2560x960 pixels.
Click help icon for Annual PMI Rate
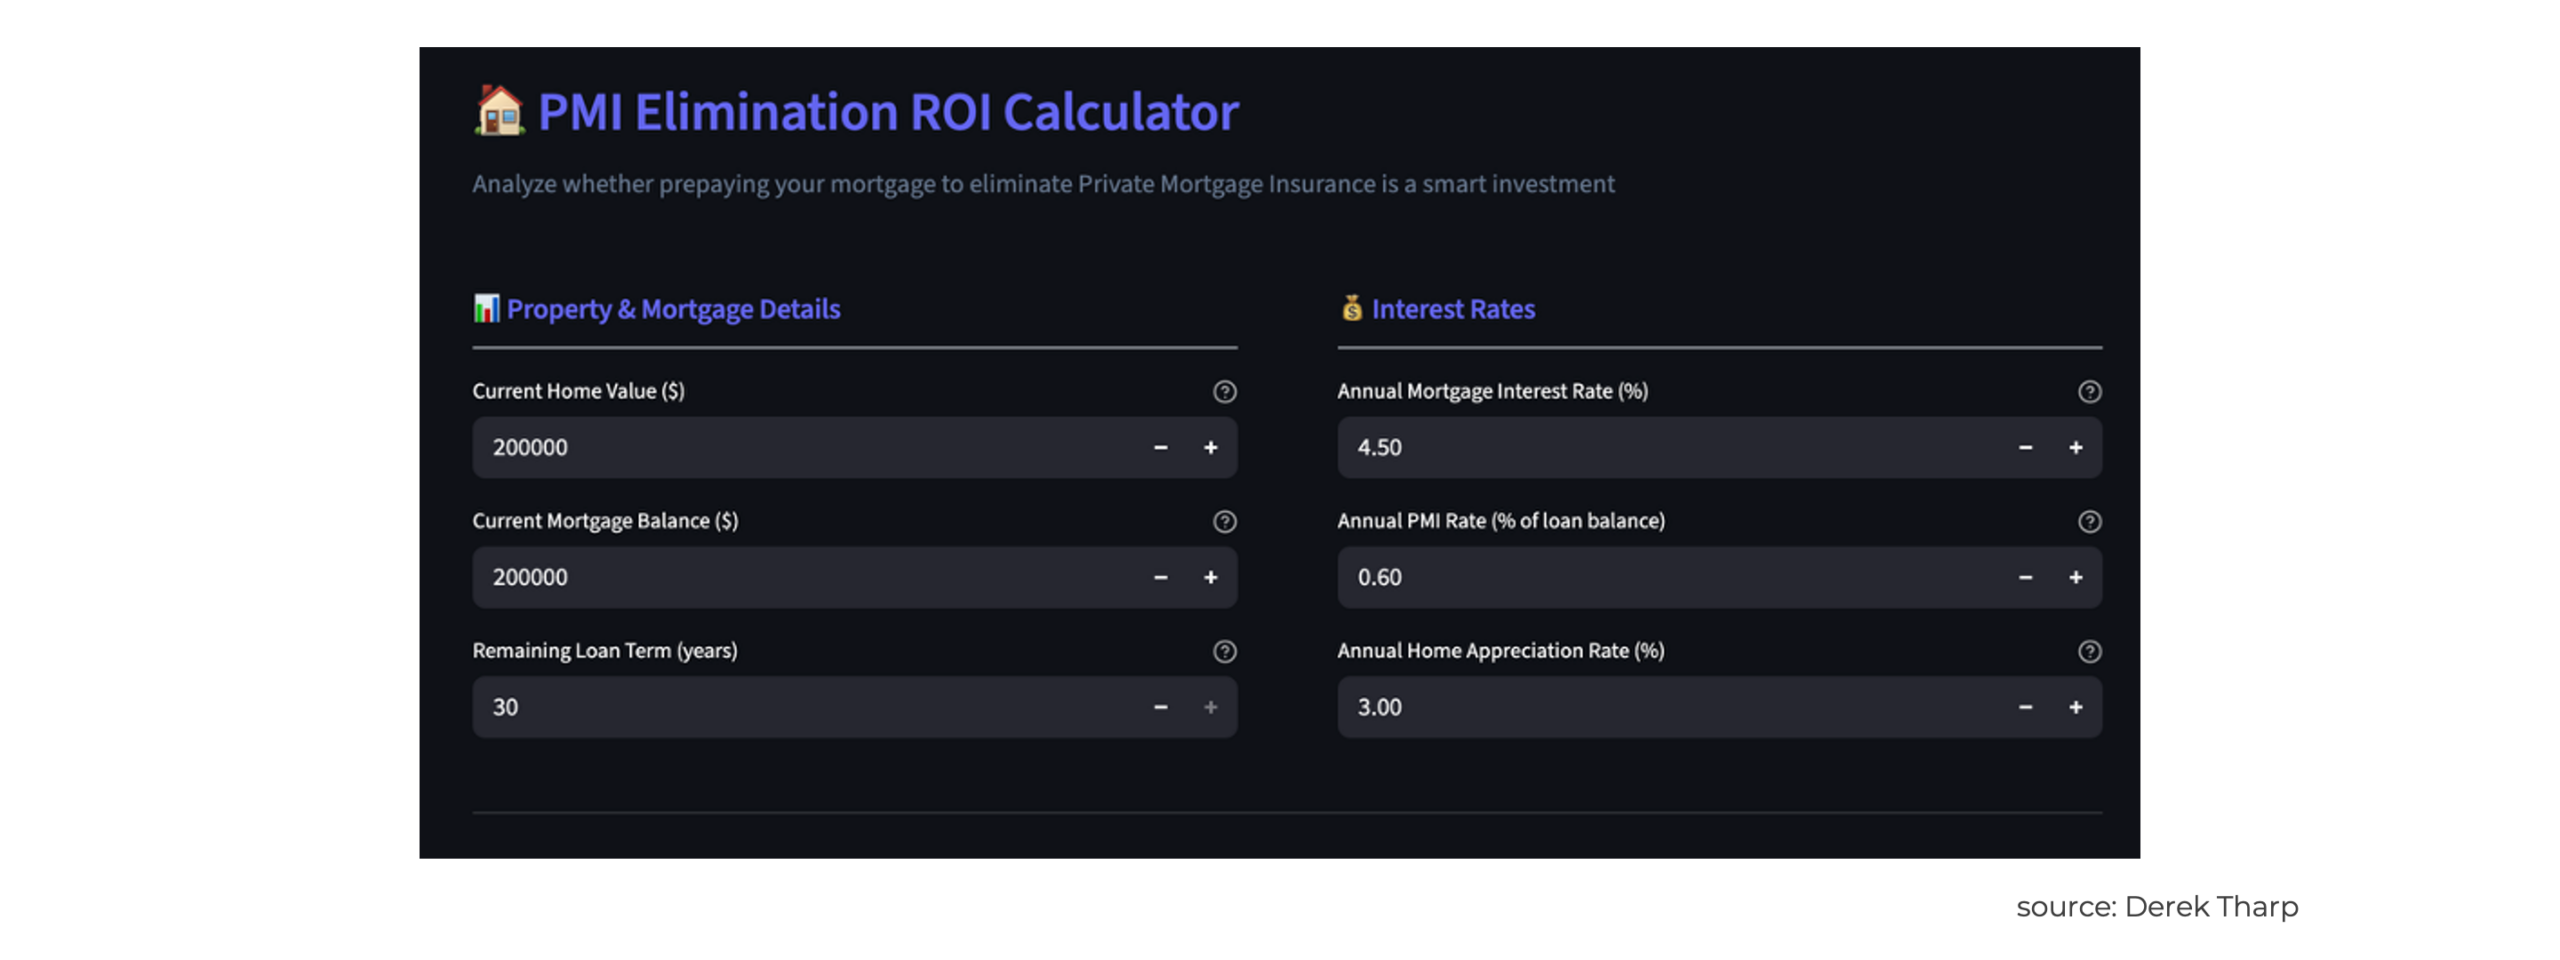pos(2089,522)
